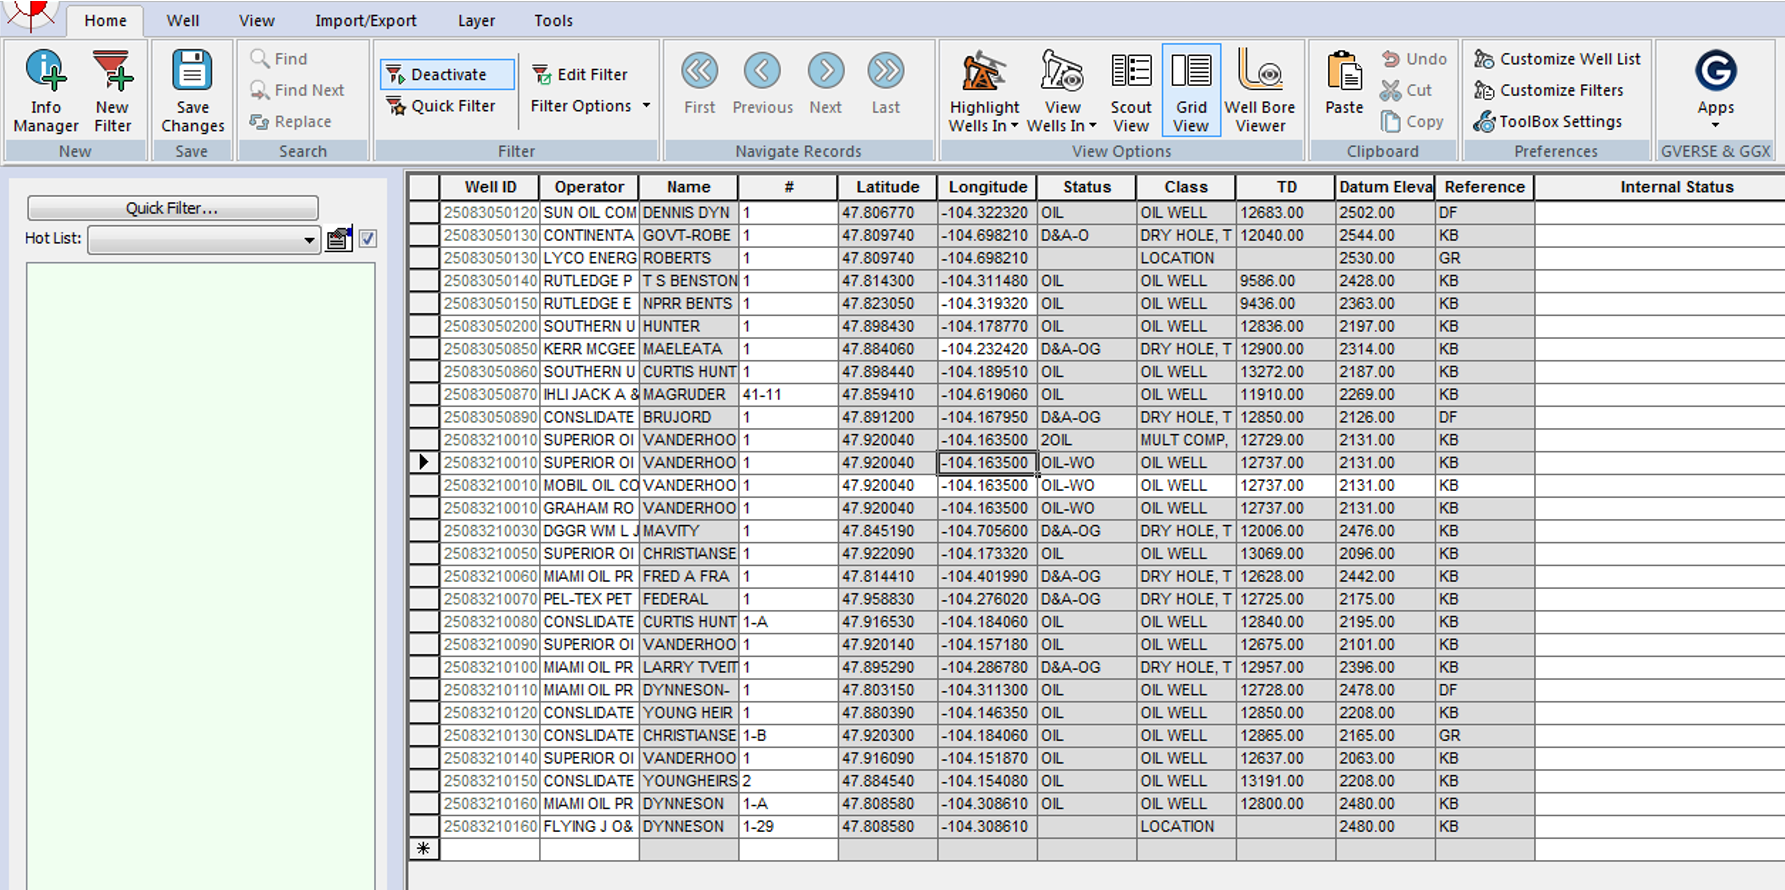Select the 2OIL status cell
The height and width of the screenshot is (890, 1785).
[x=1086, y=440]
